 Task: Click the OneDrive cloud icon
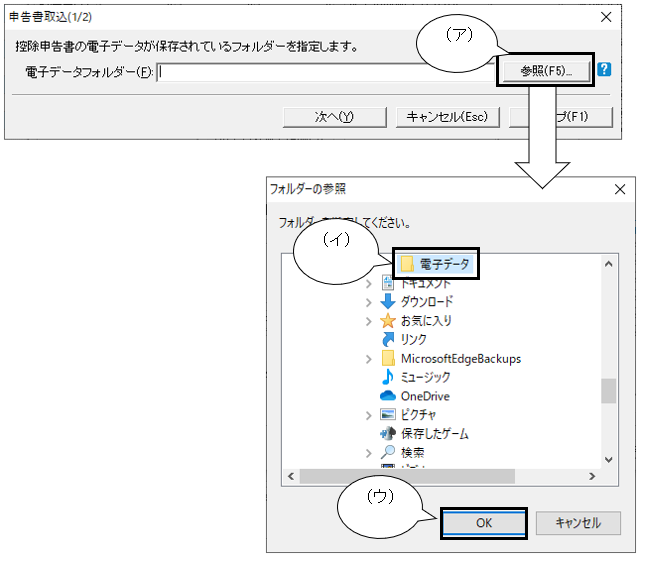[388, 396]
